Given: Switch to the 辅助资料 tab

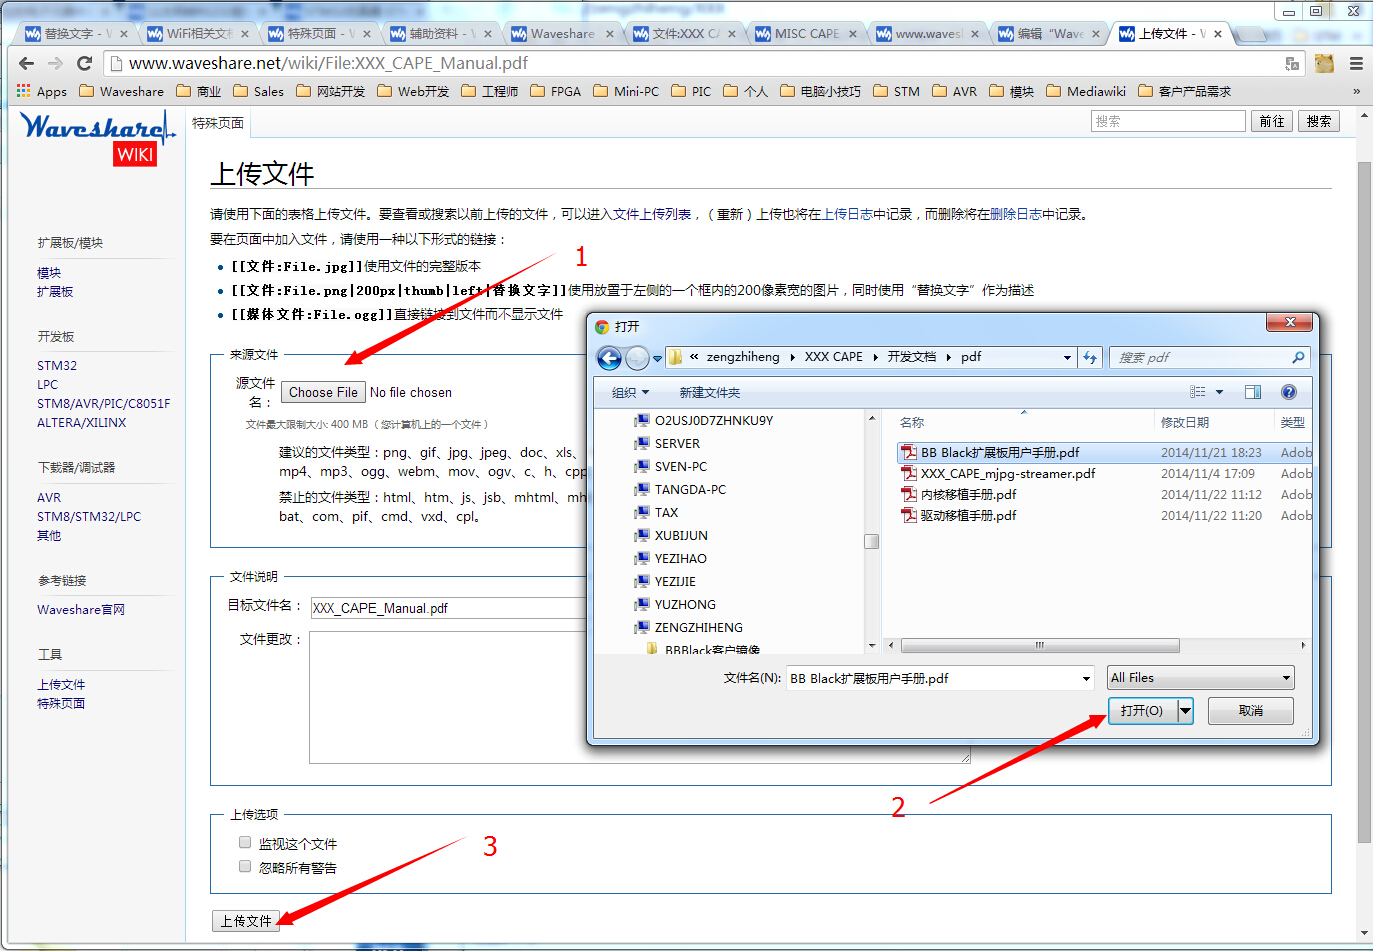Looking at the screenshot, I should [438, 34].
